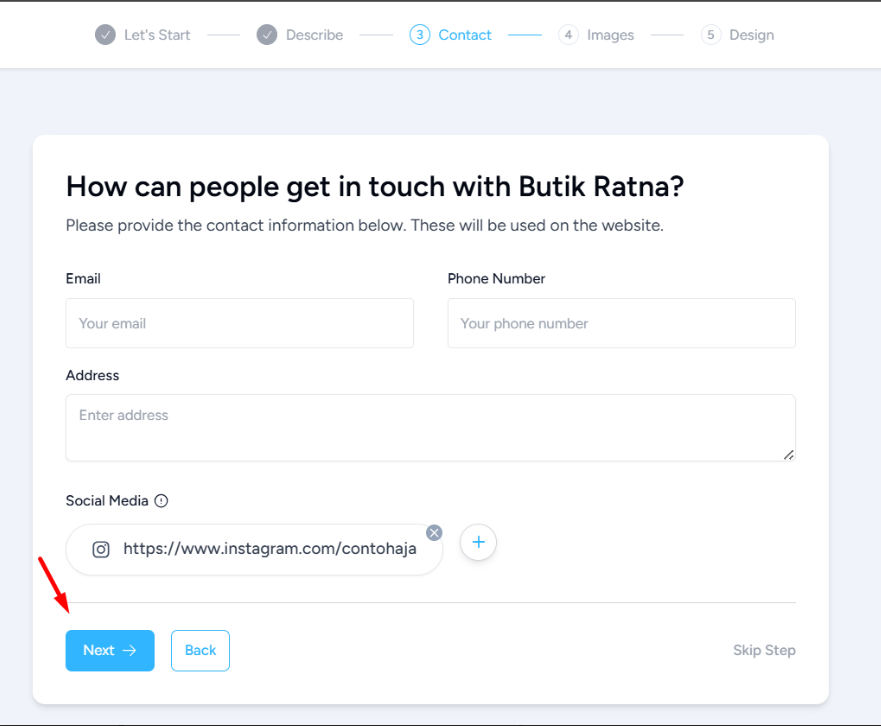This screenshot has height=726, width=881.
Task: Click the Let's Start checkmark icon
Action: [105, 35]
